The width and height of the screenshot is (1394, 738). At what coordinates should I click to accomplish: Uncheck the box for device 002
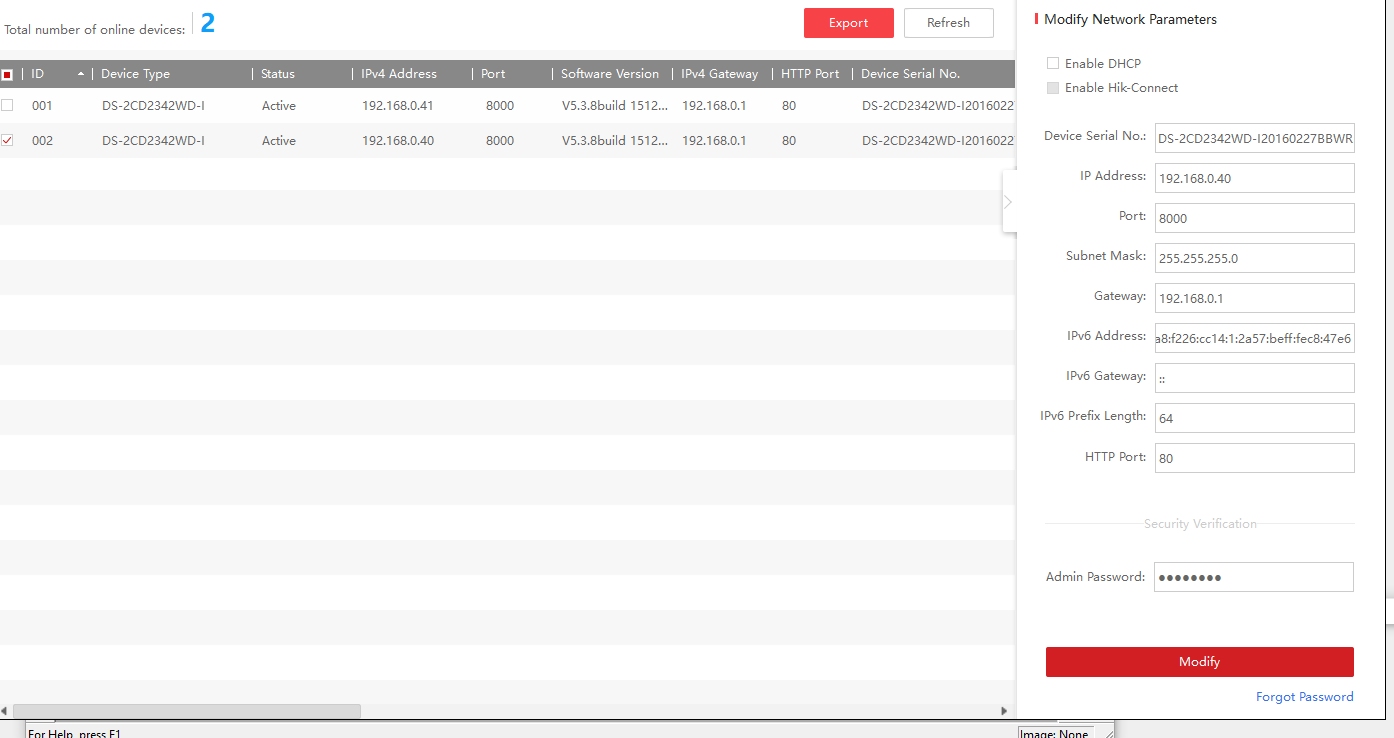tap(7, 141)
